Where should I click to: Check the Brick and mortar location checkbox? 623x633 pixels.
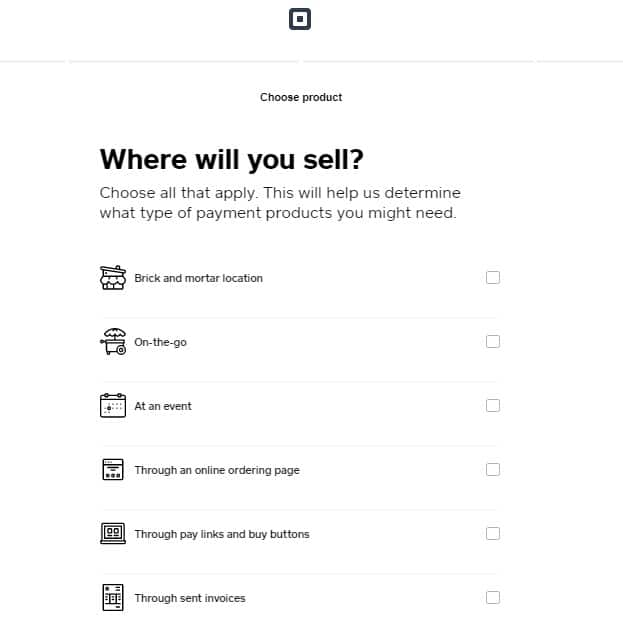(493, 277)
